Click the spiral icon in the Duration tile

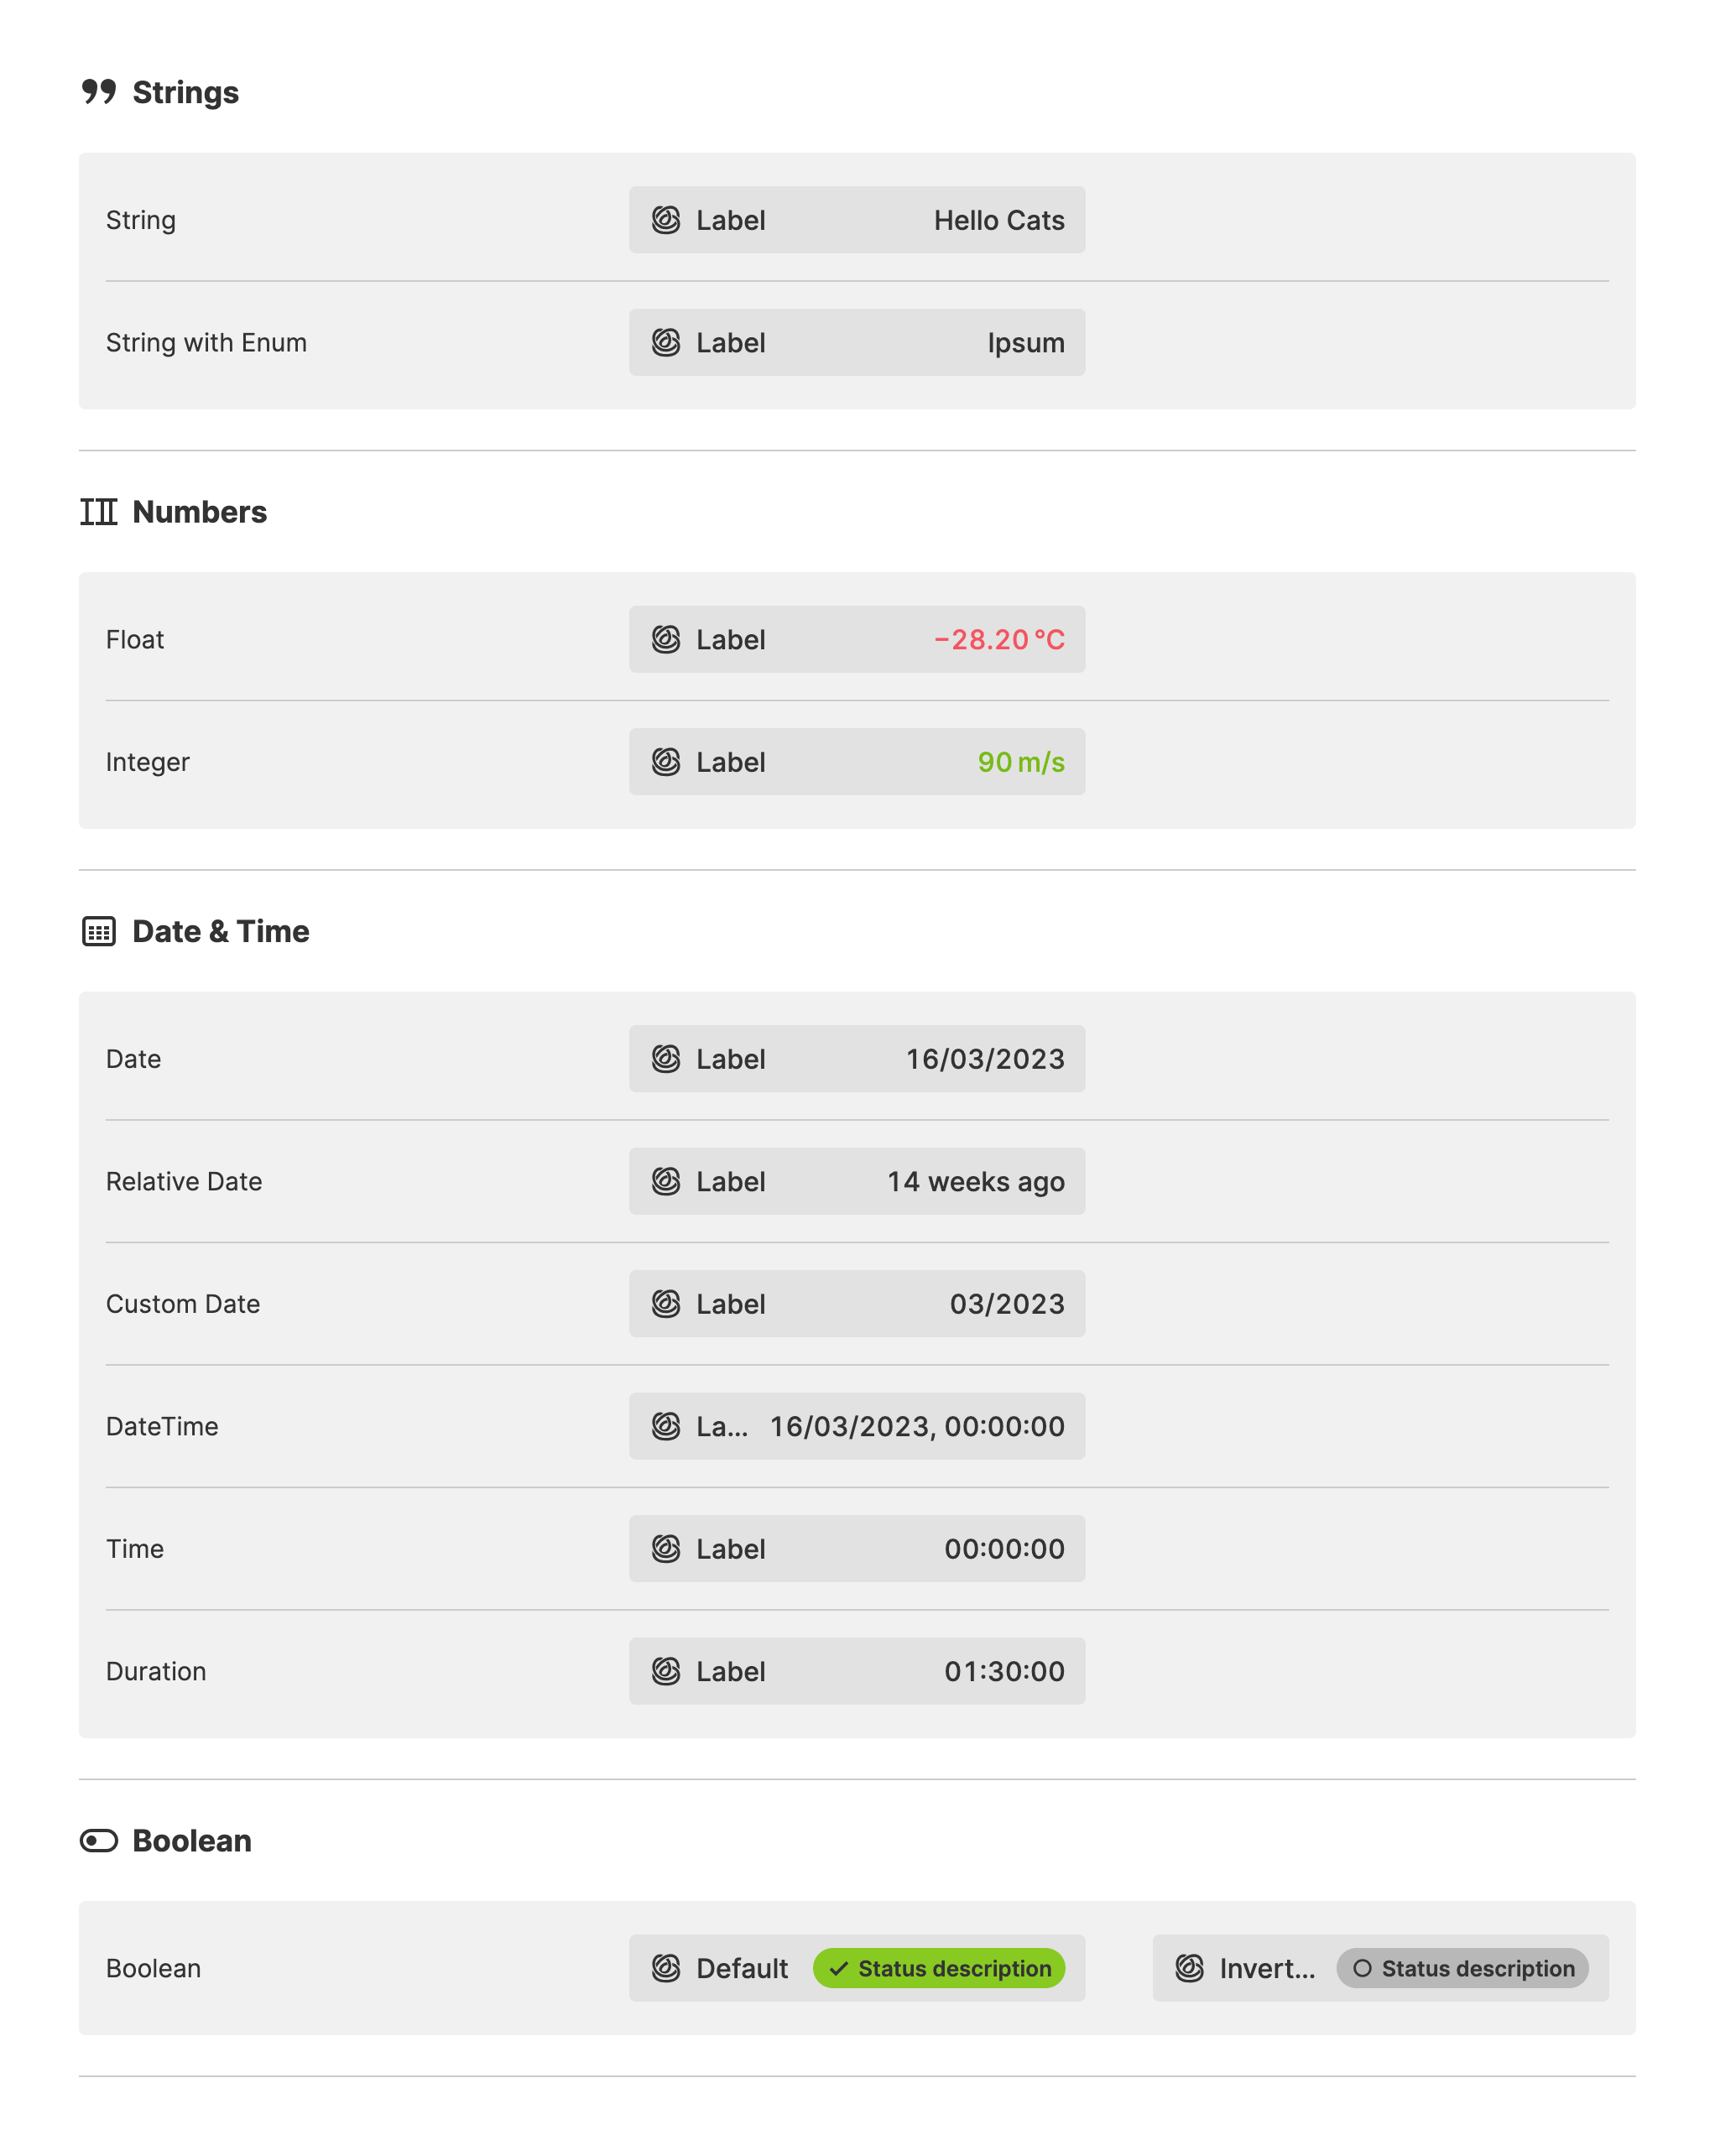click(666, 1671)
